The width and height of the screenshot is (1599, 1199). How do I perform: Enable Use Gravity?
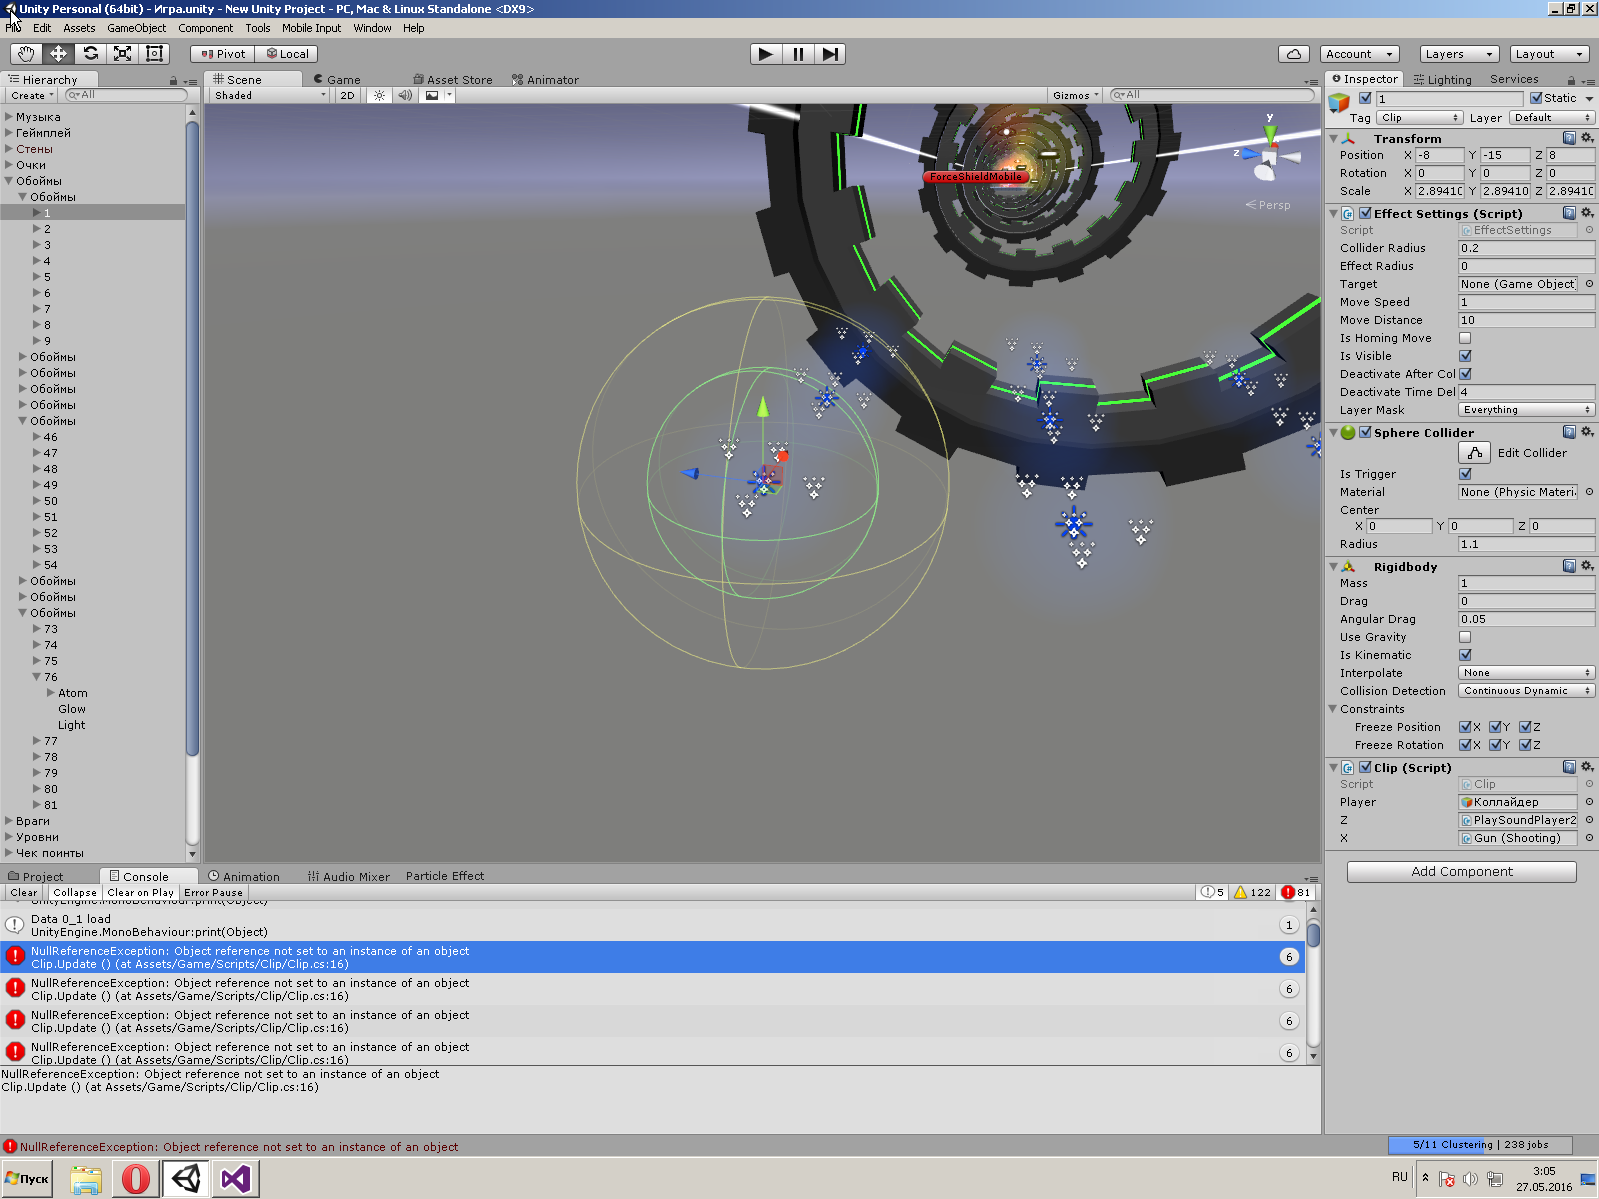[1465, 637]
